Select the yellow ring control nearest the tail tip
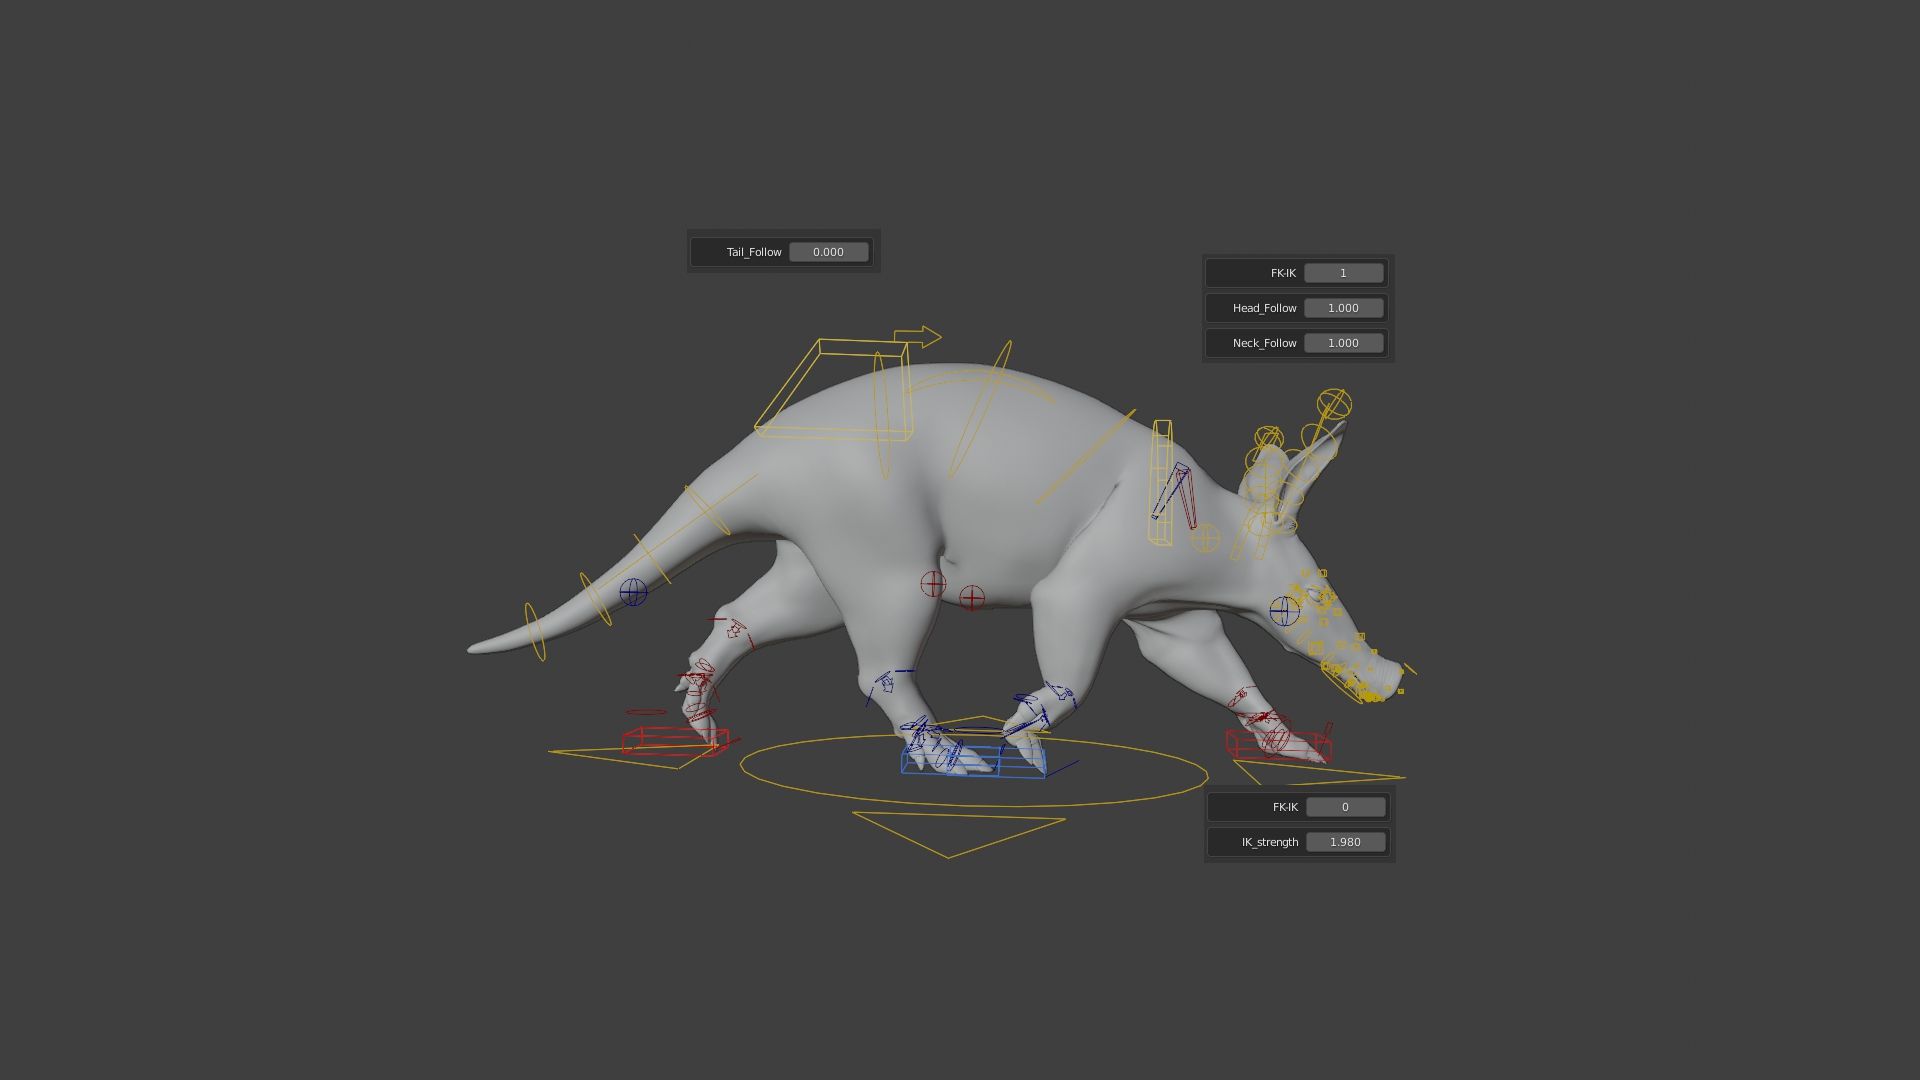The width and height of the screenshot is (1920, 1080). pos(535,631)
